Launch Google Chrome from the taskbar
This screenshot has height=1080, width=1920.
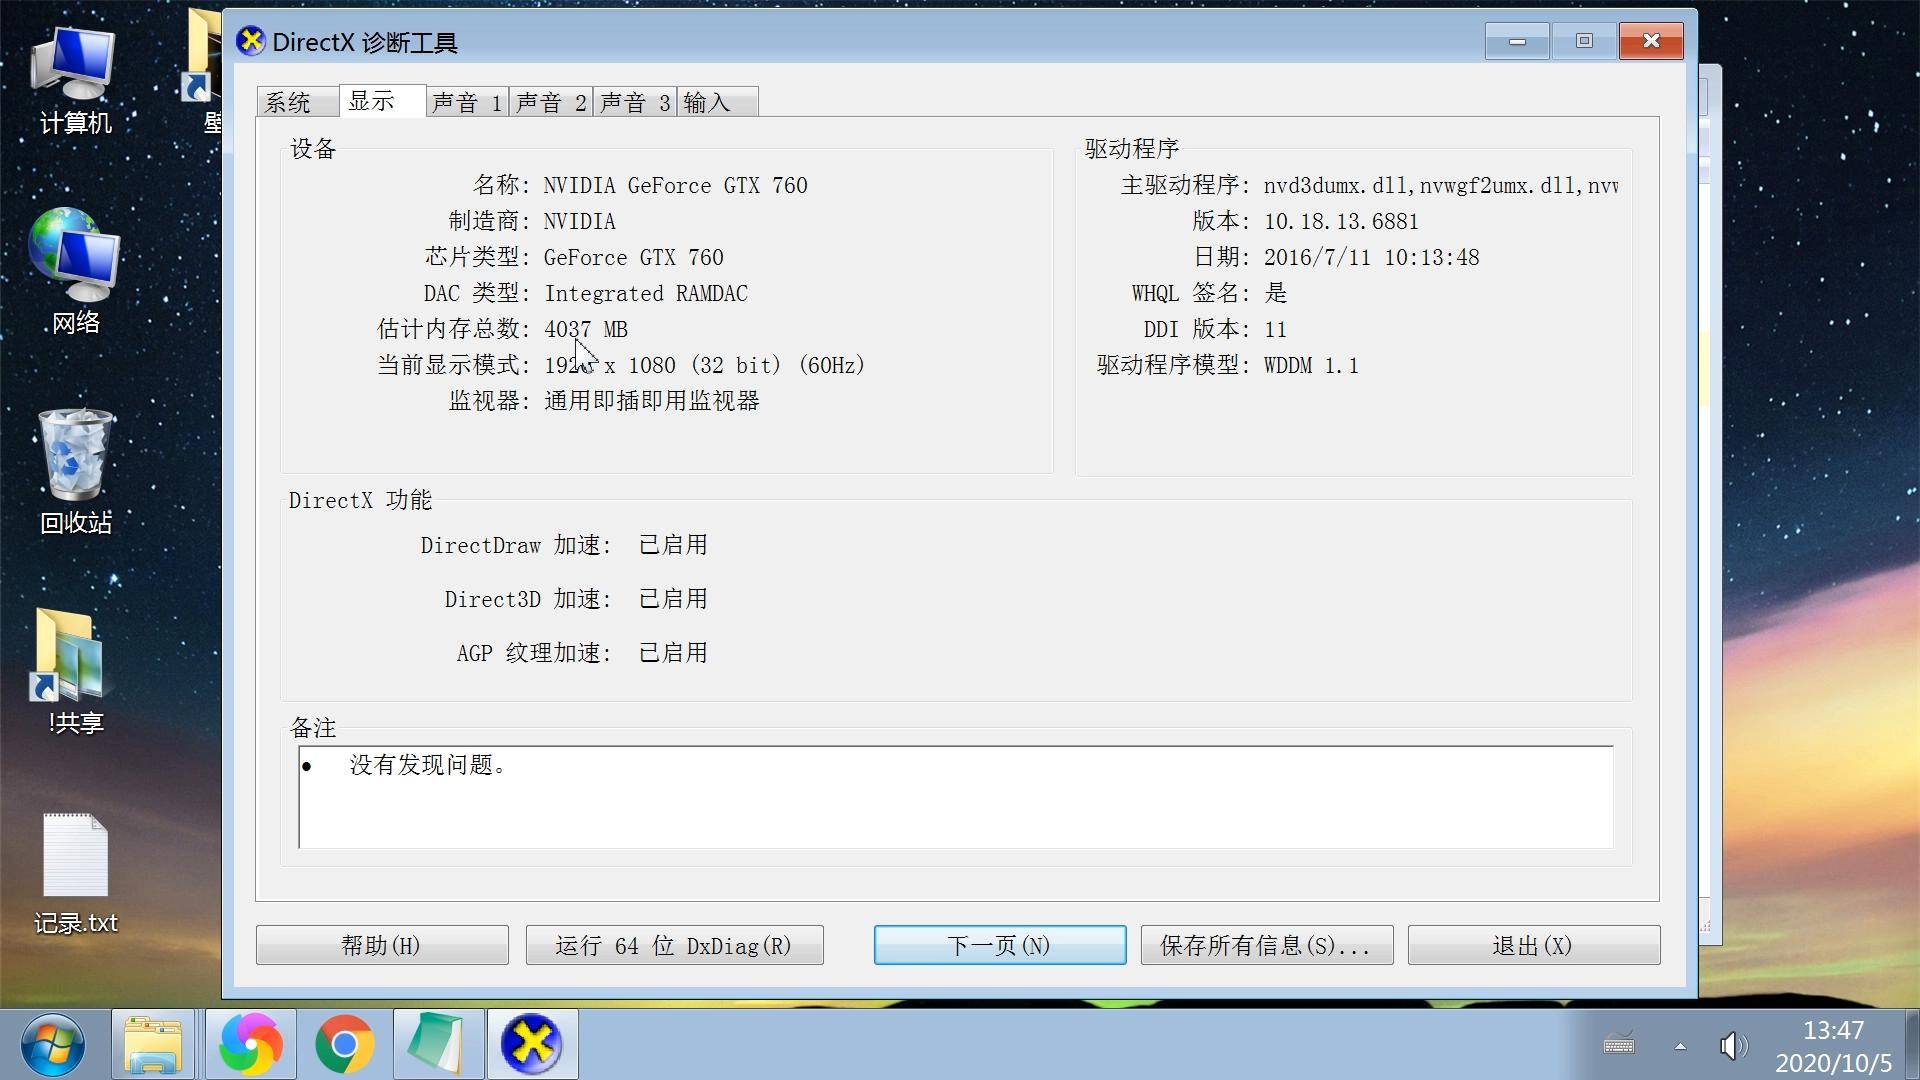click(x=344, y=1045)
